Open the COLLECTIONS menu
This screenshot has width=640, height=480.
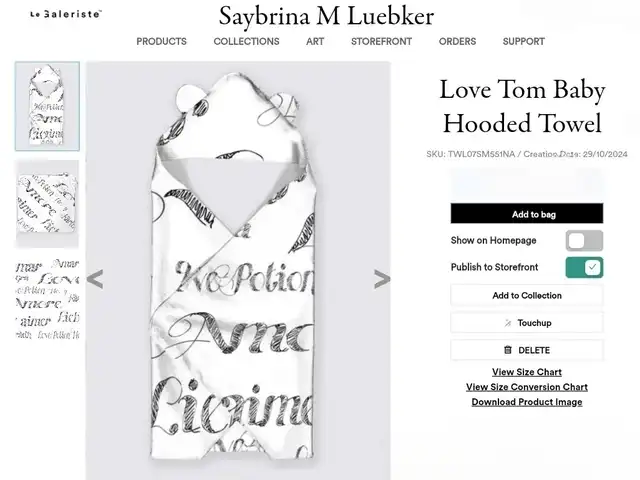pyautogui.click(x=247, y=41)
